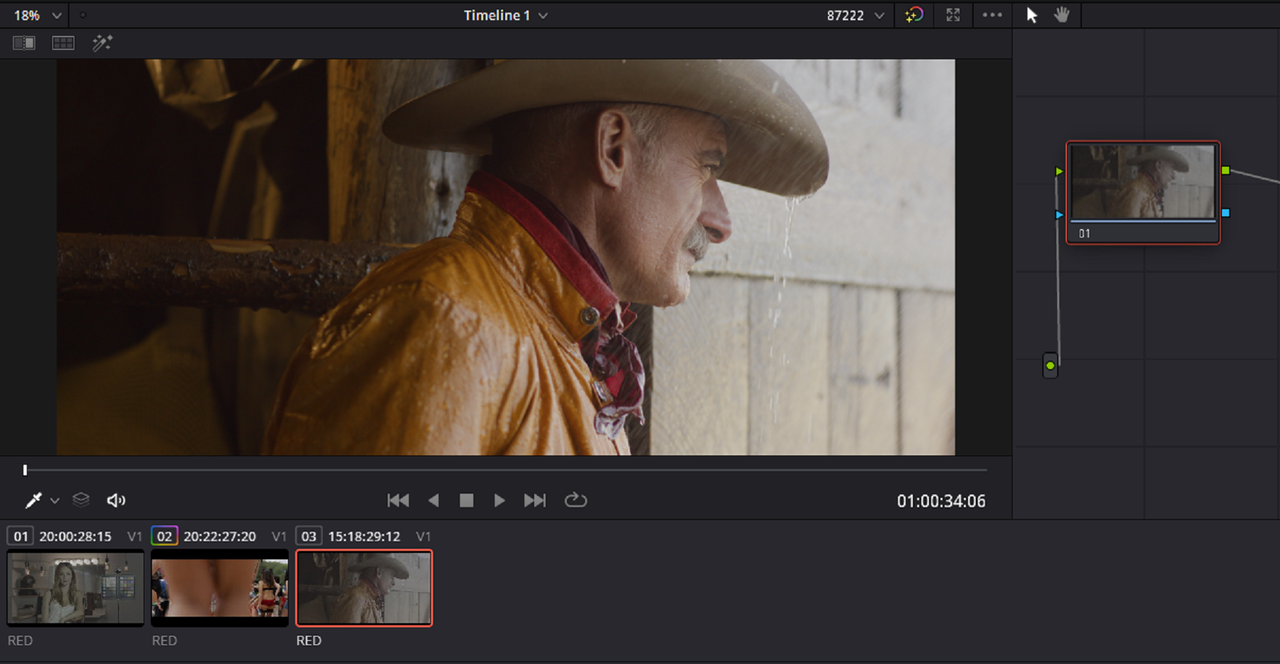Click timecode 15:18:29:12
The height and width of the screenshot is (664, 1280).
click(x=364, y=537)
